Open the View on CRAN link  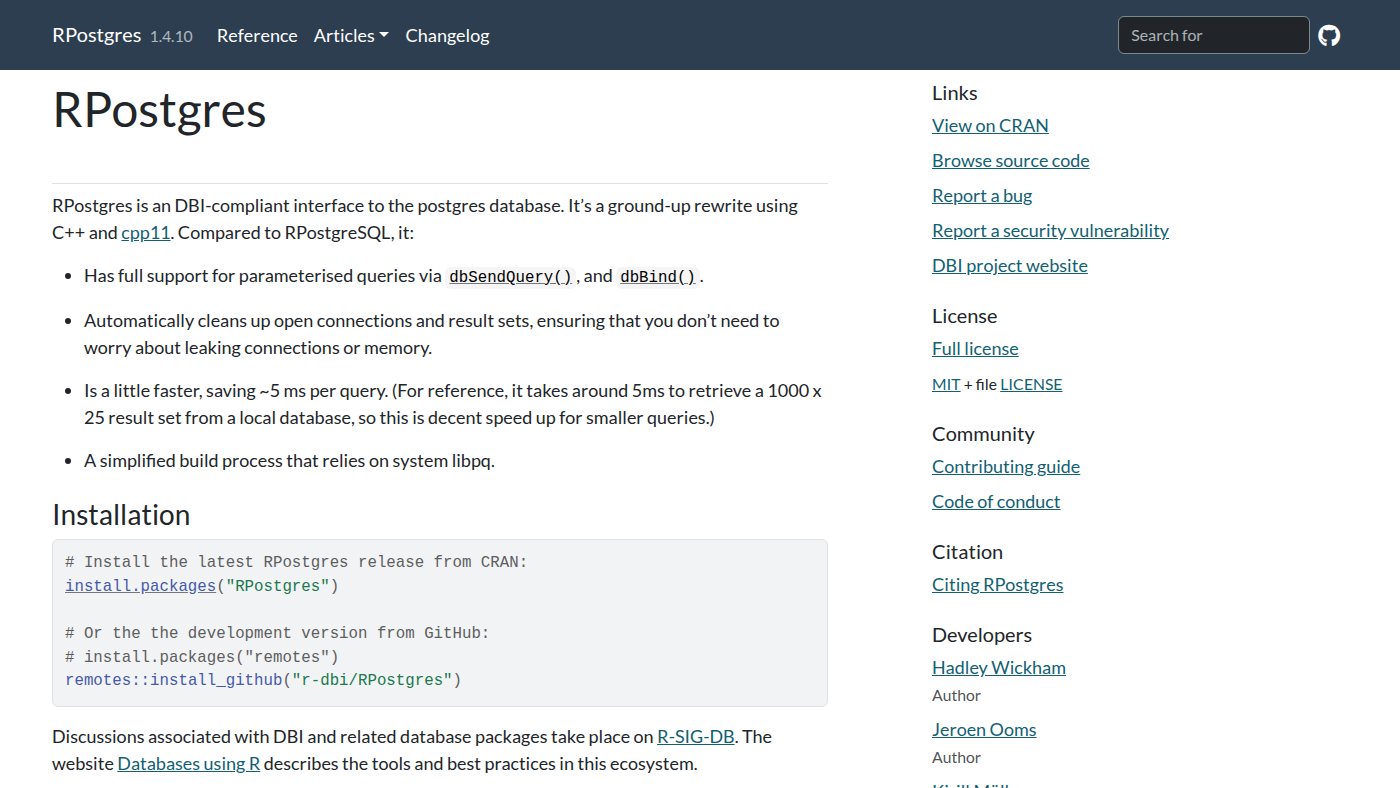click(x=990, y=126)
